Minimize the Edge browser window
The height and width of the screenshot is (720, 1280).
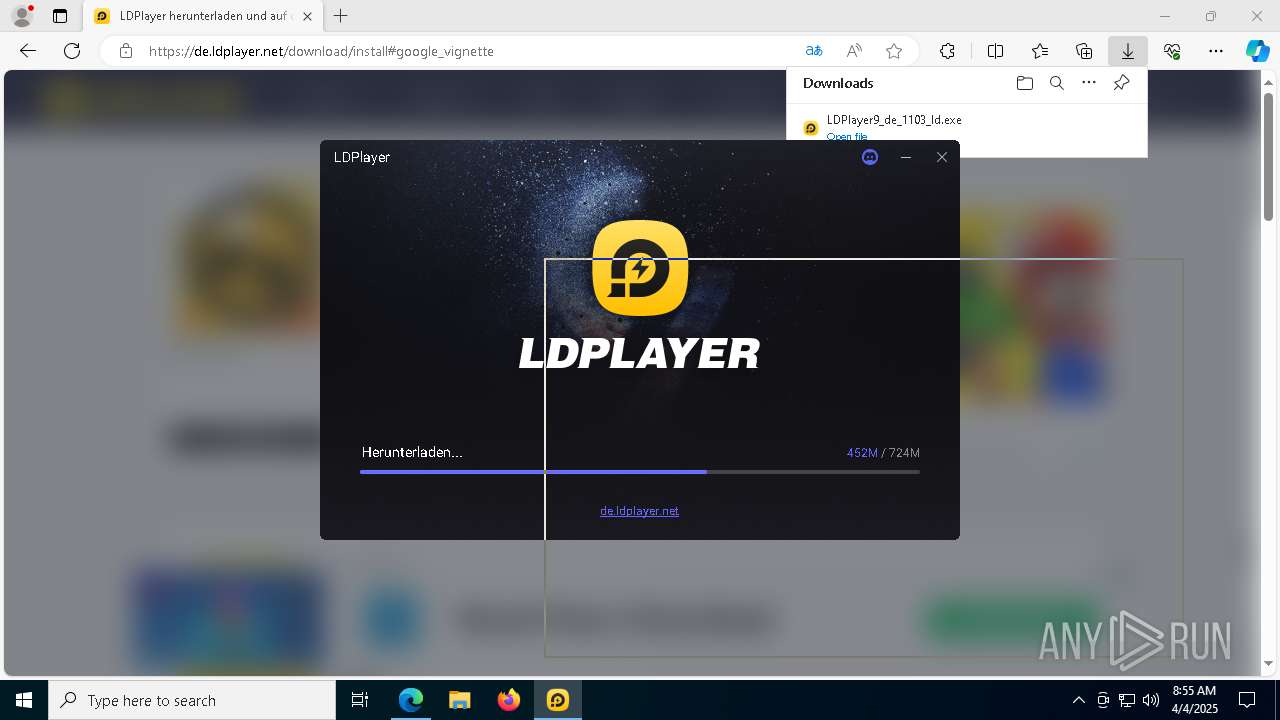pos(1165,16)
